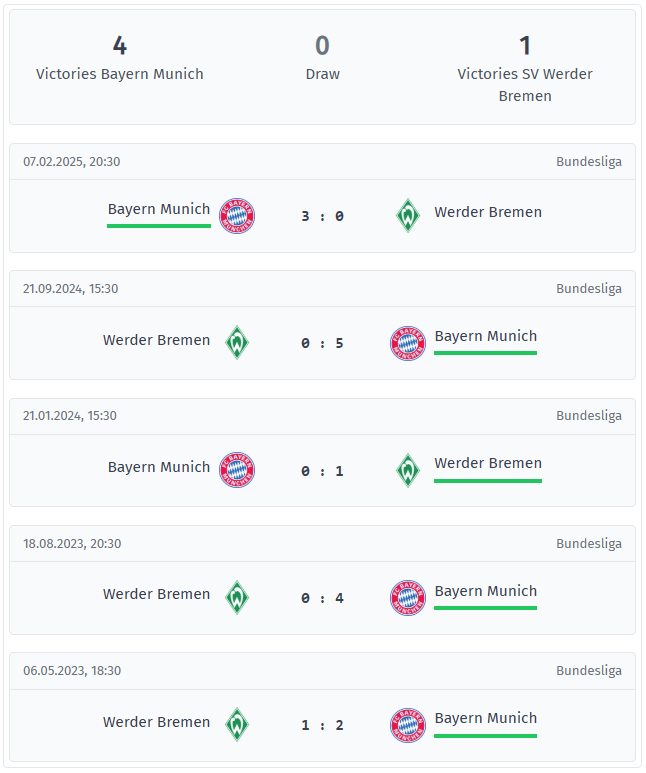Select Bayern Munich crest in the 21.09.2024 match
Screen dimensions: 646x773
[x=408, y=343]
